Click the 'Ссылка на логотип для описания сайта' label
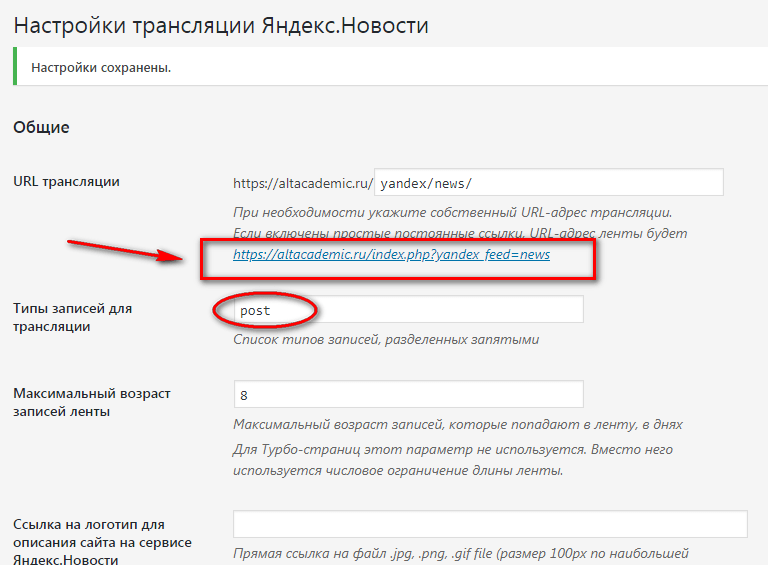The height and width of the screenshot is (565, 768). tap(102, 542)
